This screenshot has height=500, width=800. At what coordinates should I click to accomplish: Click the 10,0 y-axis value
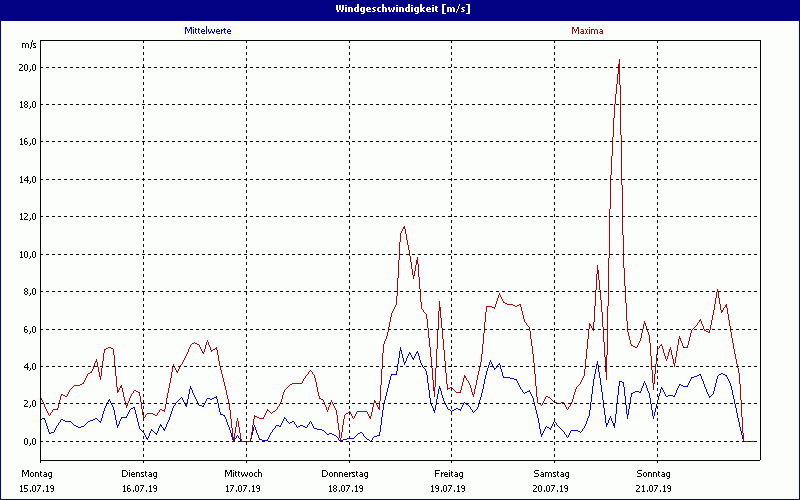point(27,254)
